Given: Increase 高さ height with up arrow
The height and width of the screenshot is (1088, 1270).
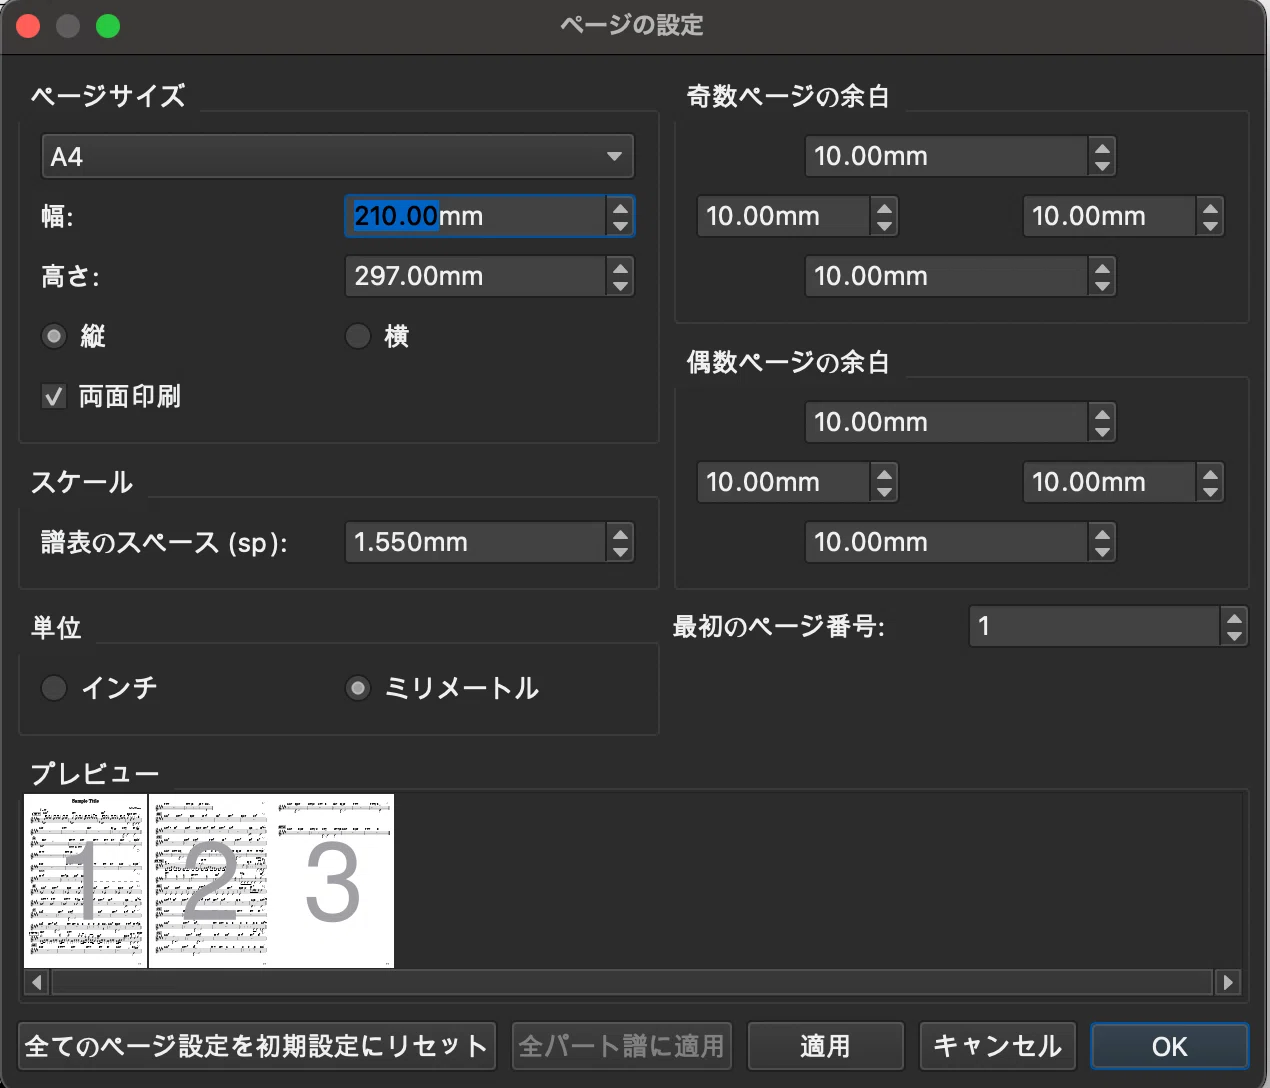Looking at the screenshot, I should pyautogui.click(x=620, y=267).
